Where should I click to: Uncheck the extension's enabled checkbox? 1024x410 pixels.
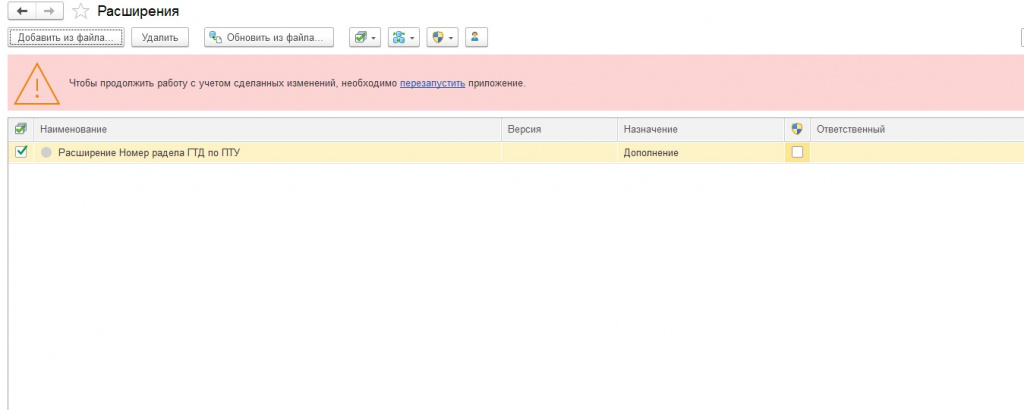tap(21, 151)
